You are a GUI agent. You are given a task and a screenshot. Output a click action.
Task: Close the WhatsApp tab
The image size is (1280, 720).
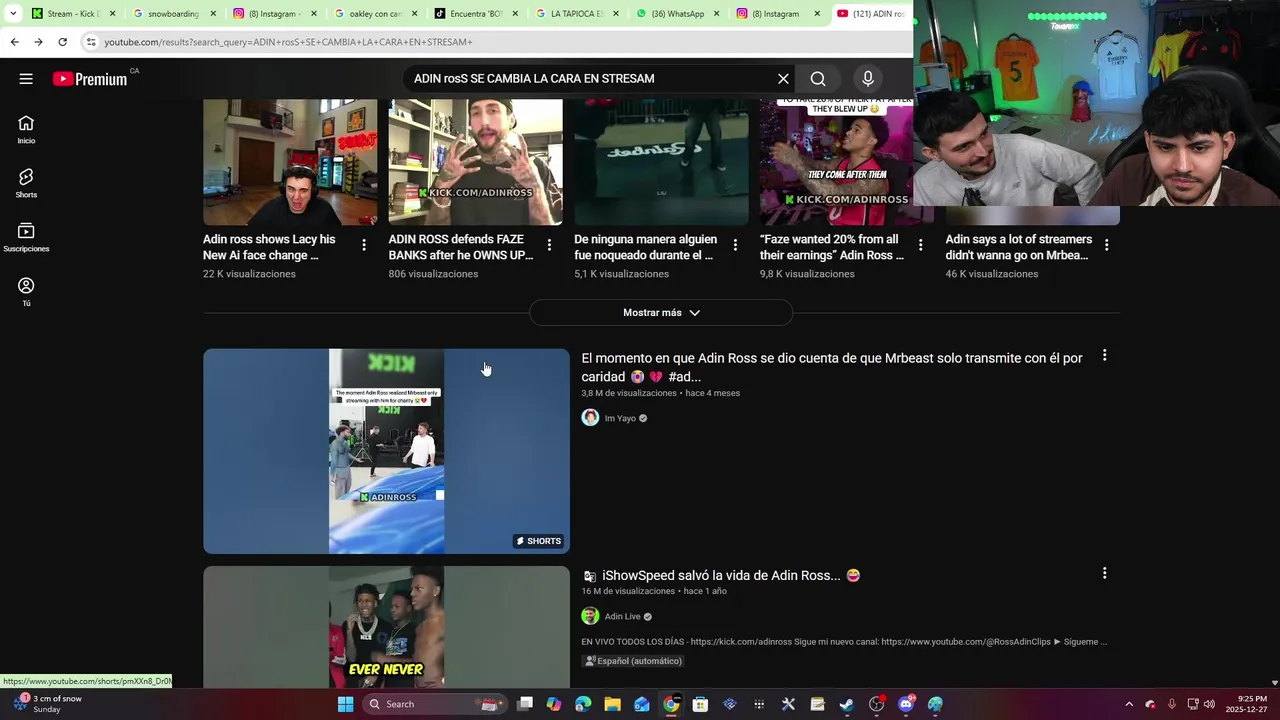click(716, 14)
